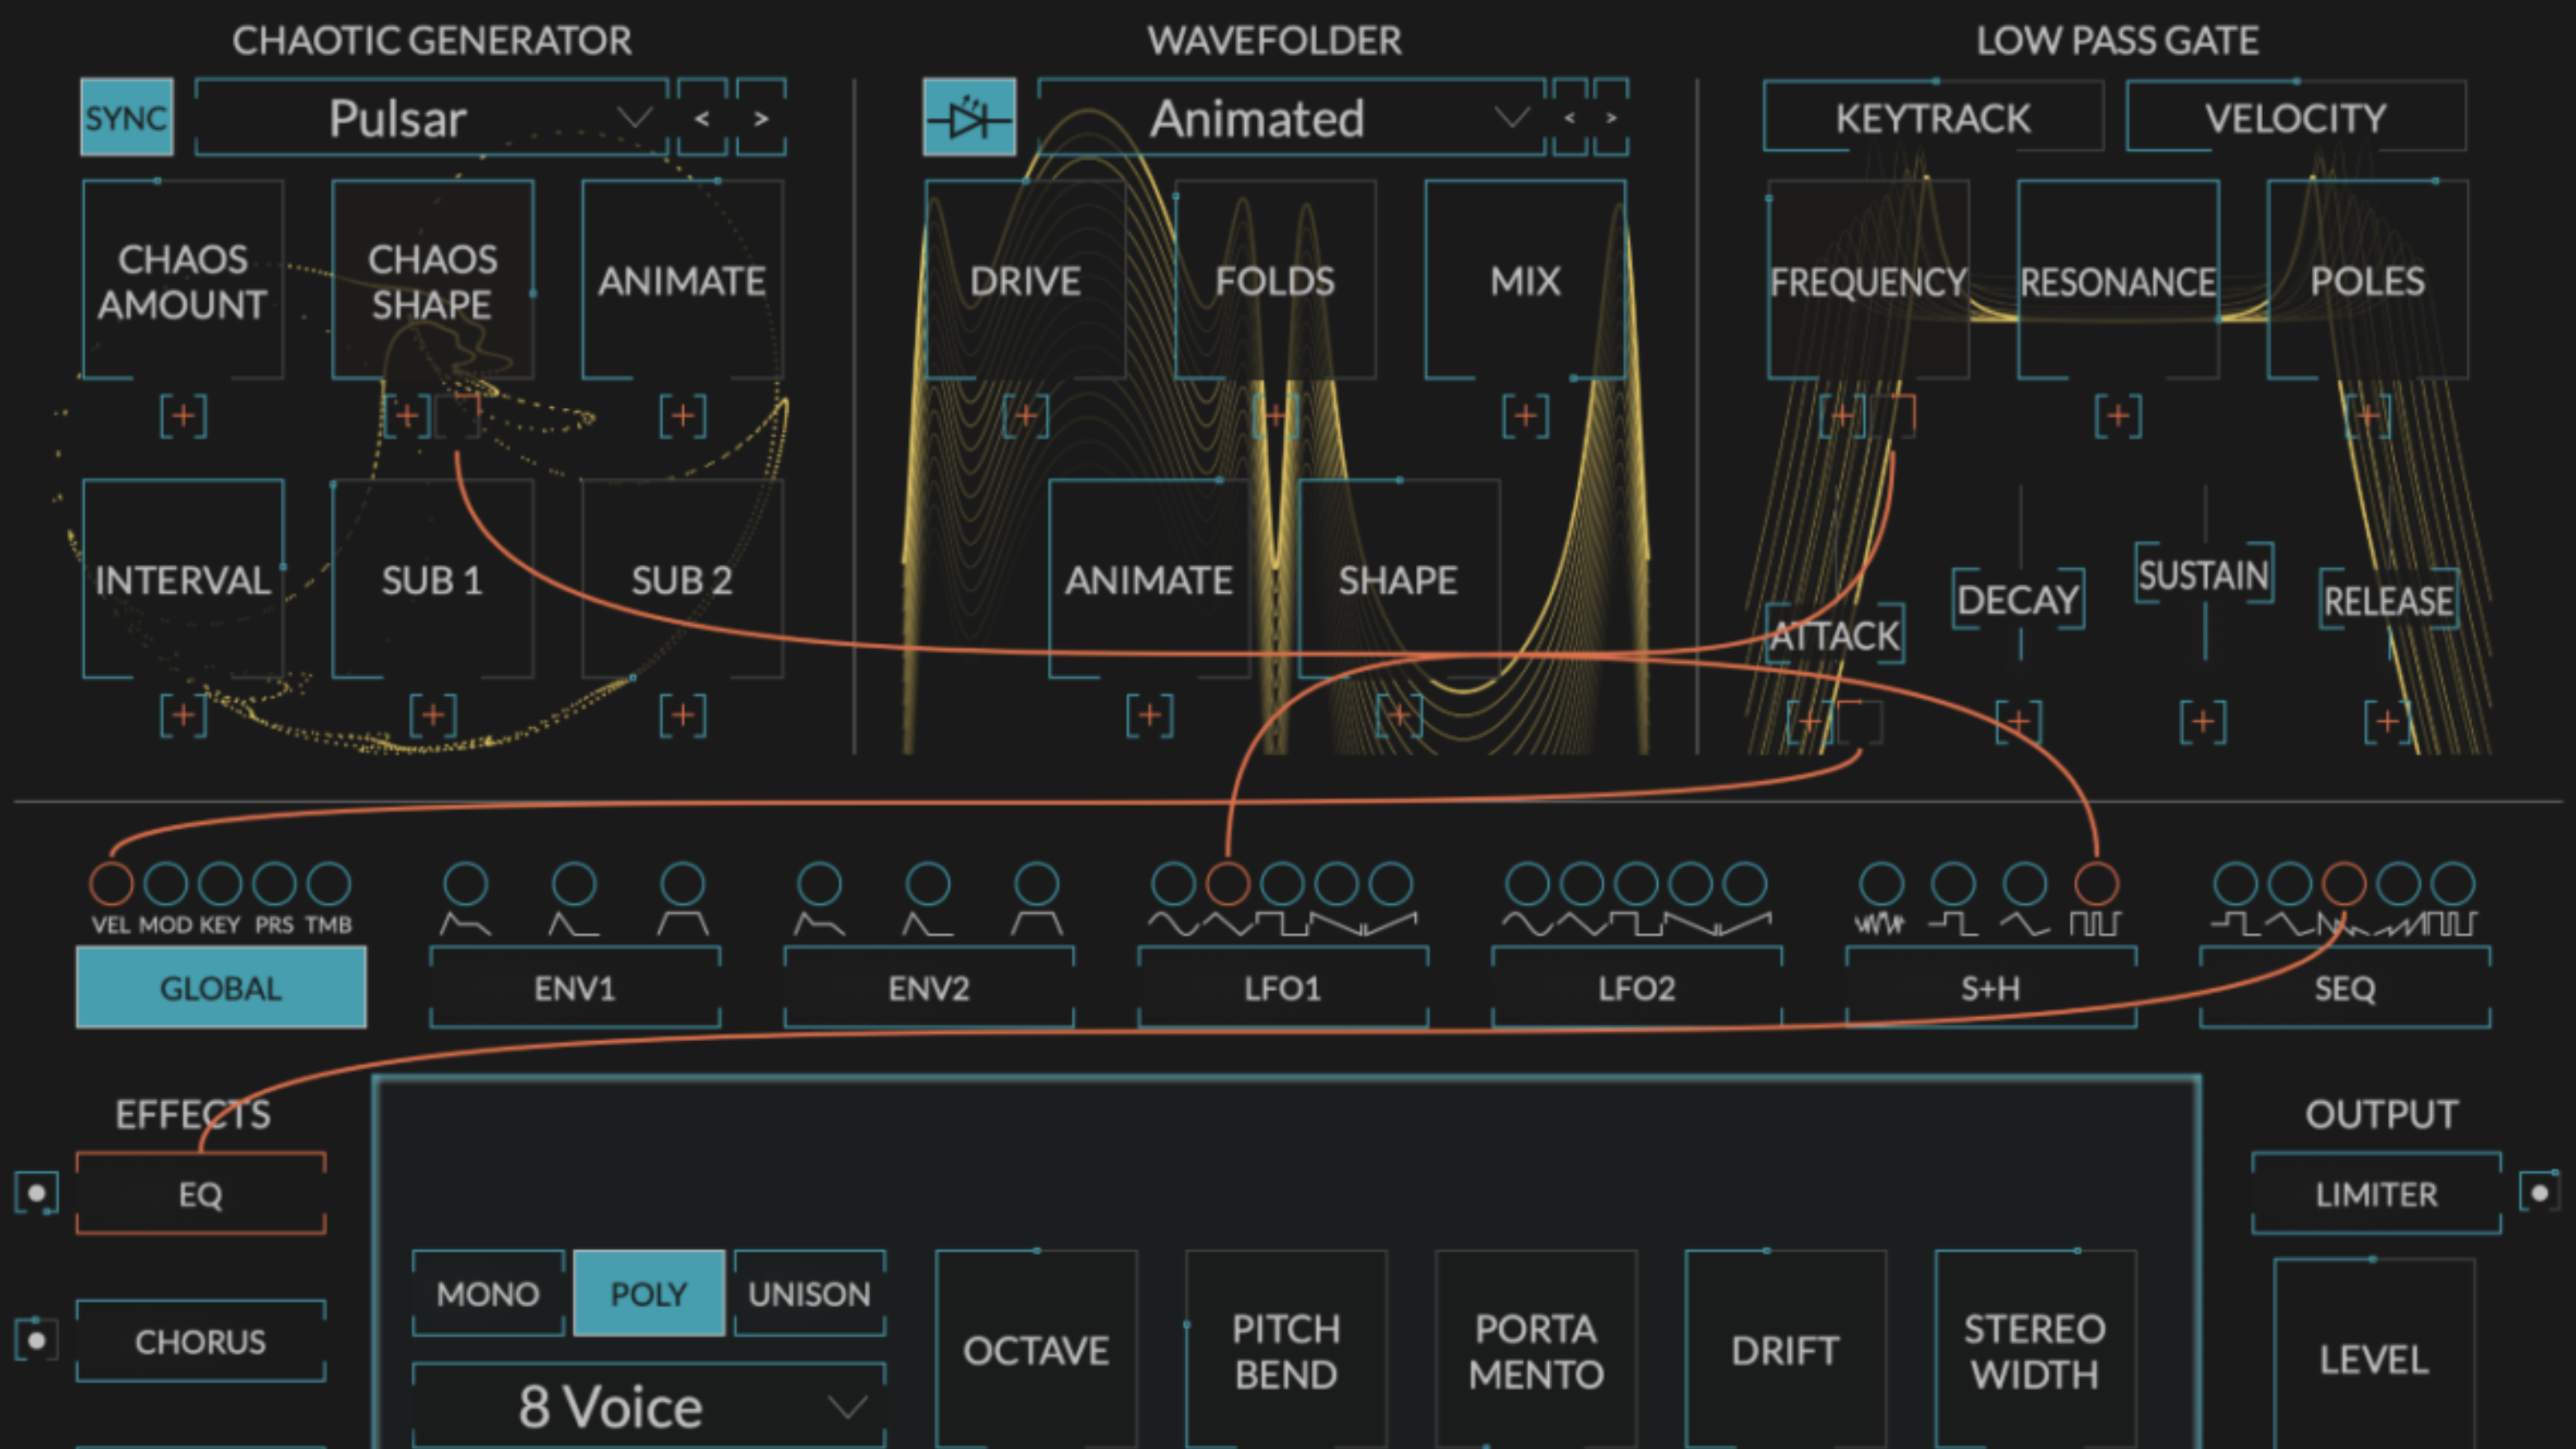This screenshot has height=1449, width=2576.
Task: Open the LFO1 tab
Action: coord(1283,988)
